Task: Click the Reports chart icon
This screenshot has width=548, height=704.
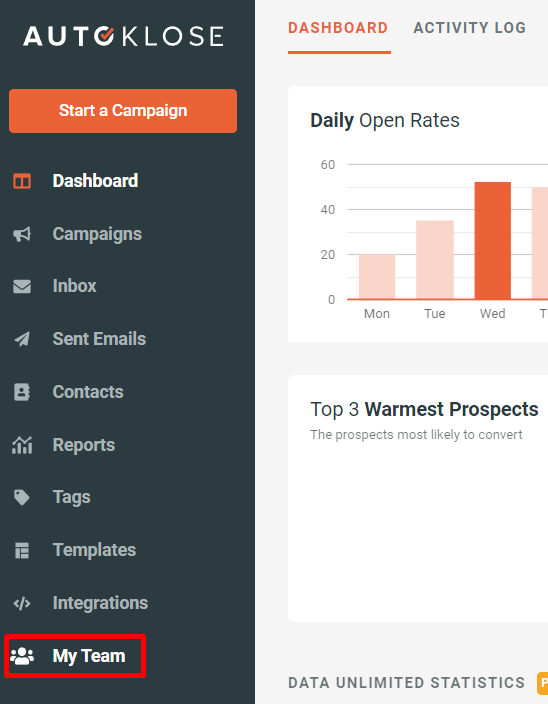Action: pos(22,445)
